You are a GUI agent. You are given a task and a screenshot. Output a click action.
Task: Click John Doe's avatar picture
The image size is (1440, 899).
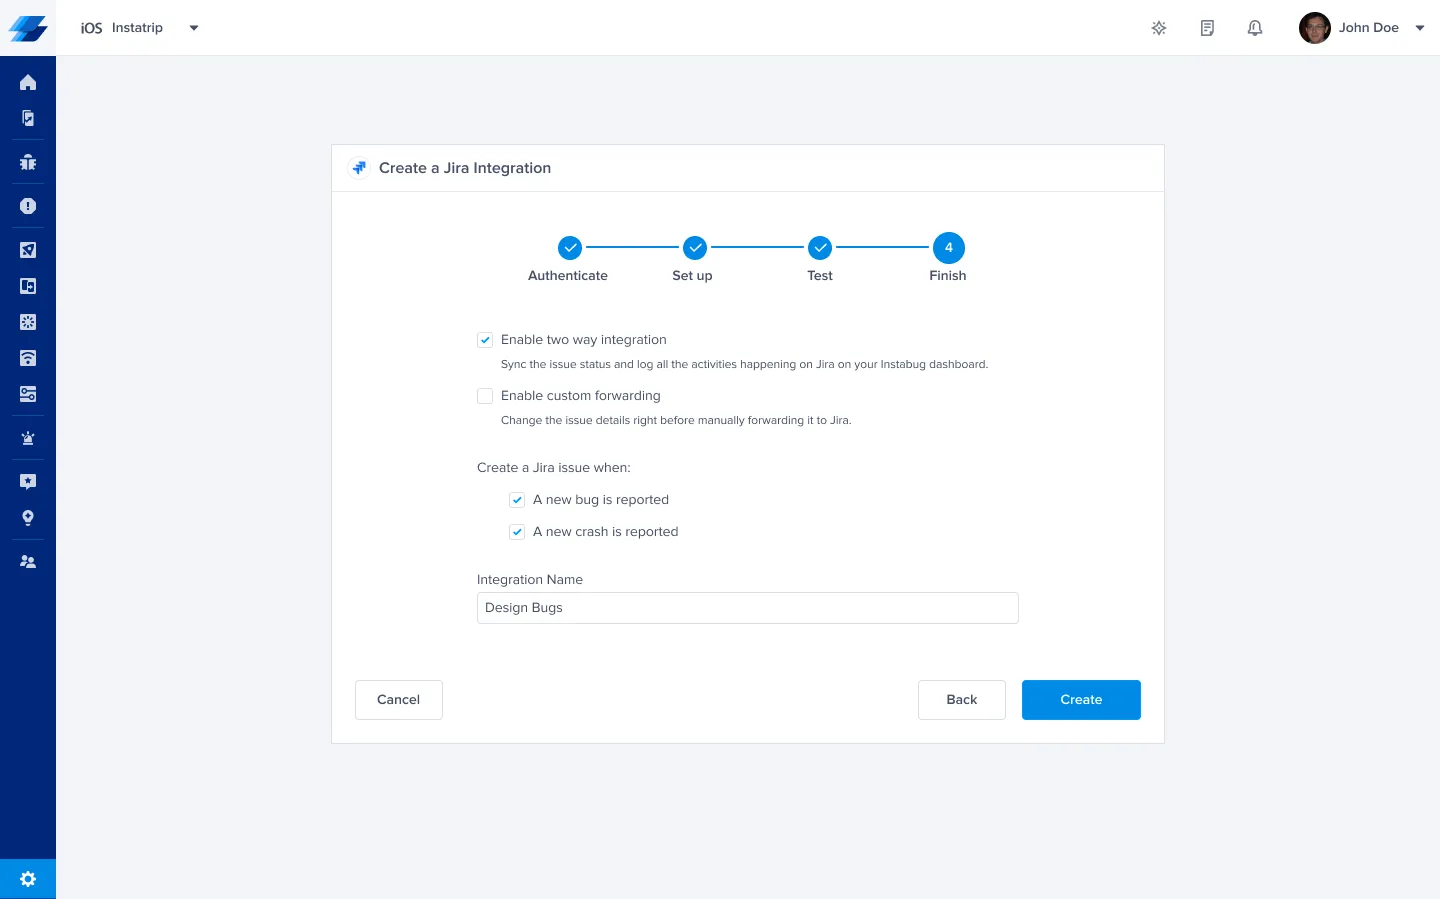point(1315,28)
